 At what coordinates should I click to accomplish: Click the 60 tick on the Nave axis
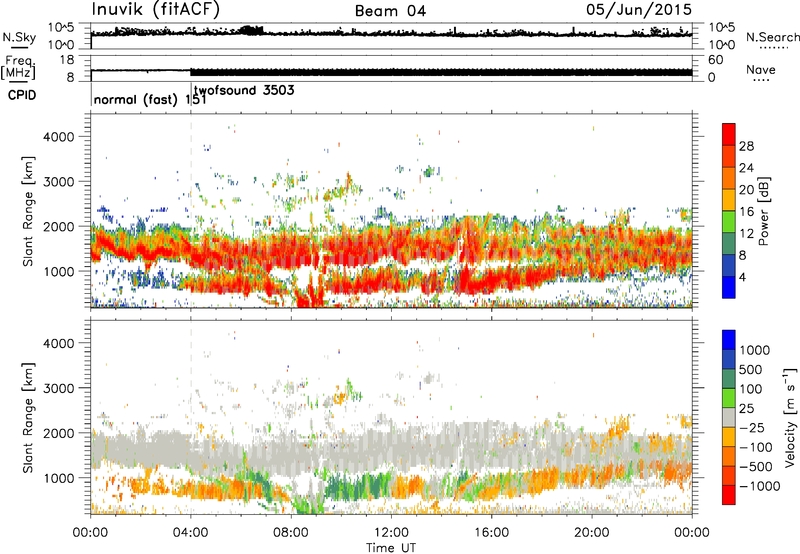coord(716,60)
